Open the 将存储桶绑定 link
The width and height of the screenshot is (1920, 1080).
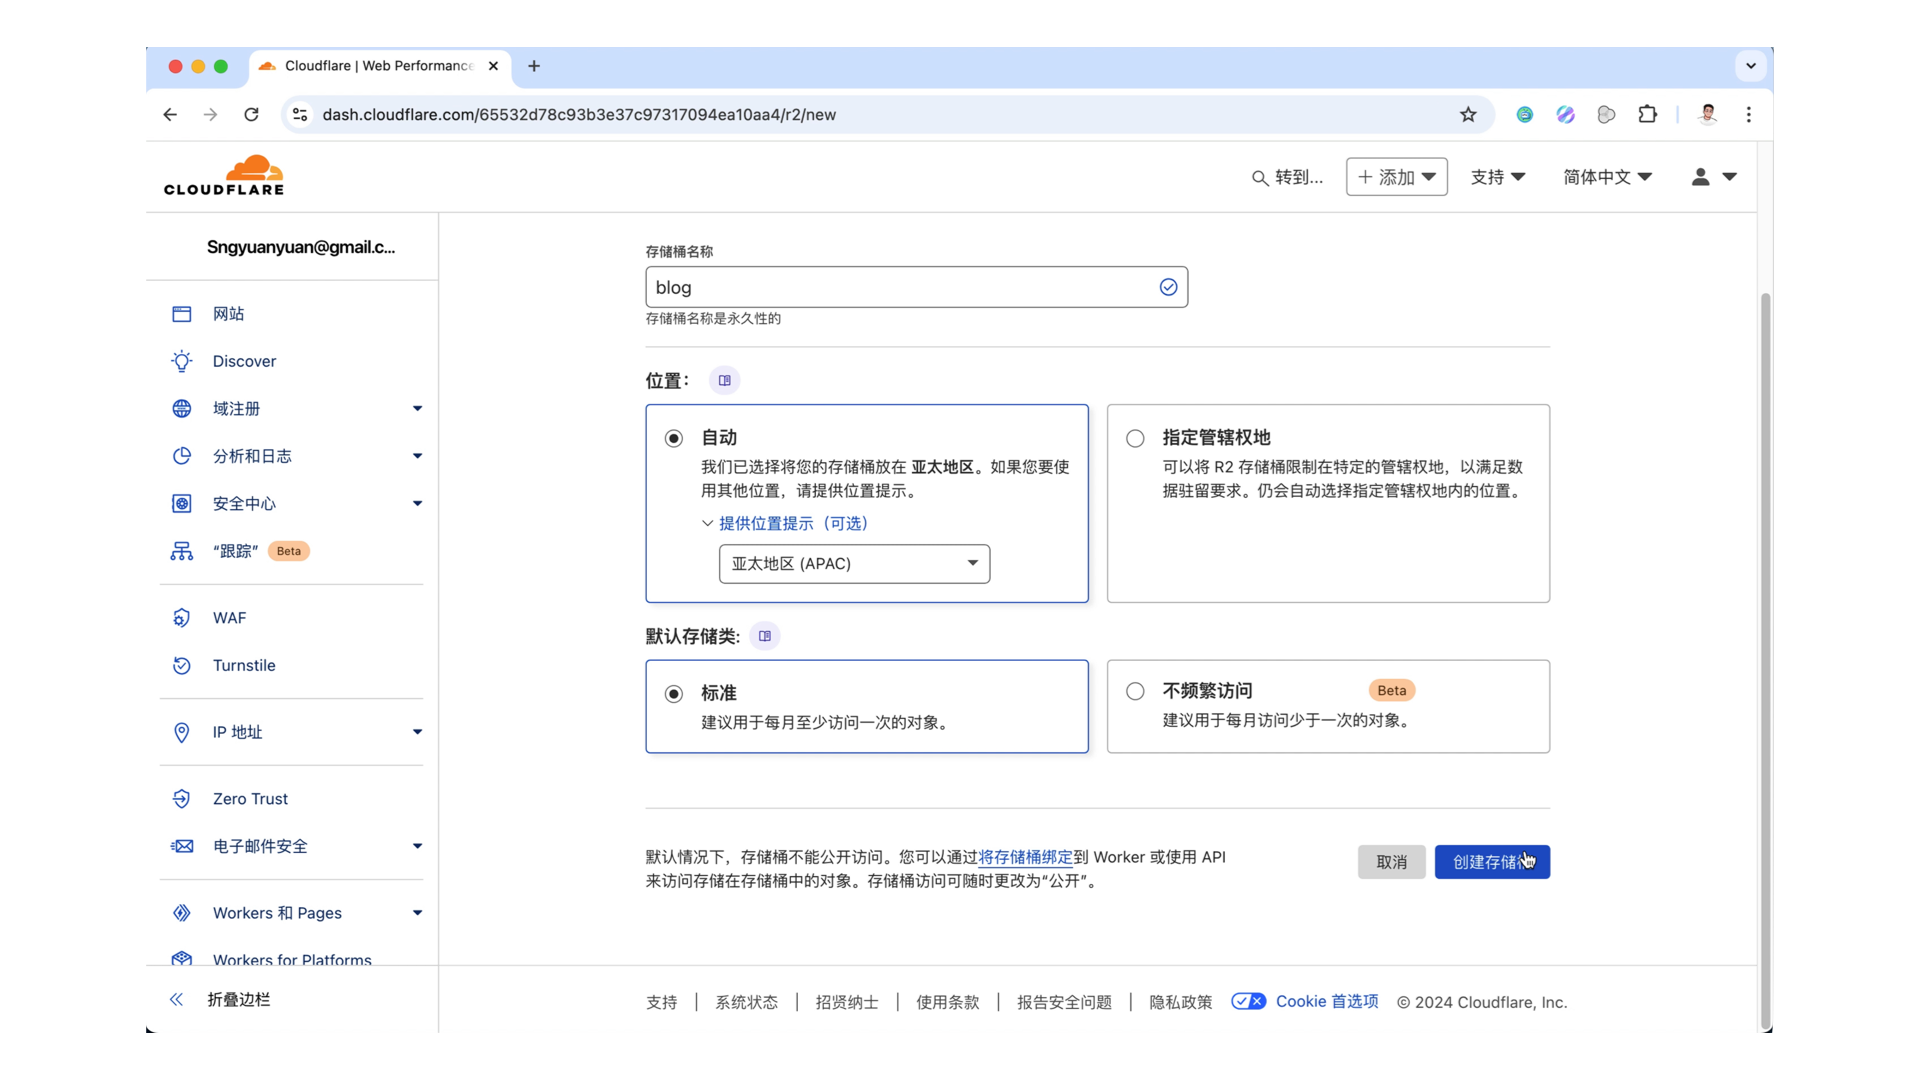1026,857
